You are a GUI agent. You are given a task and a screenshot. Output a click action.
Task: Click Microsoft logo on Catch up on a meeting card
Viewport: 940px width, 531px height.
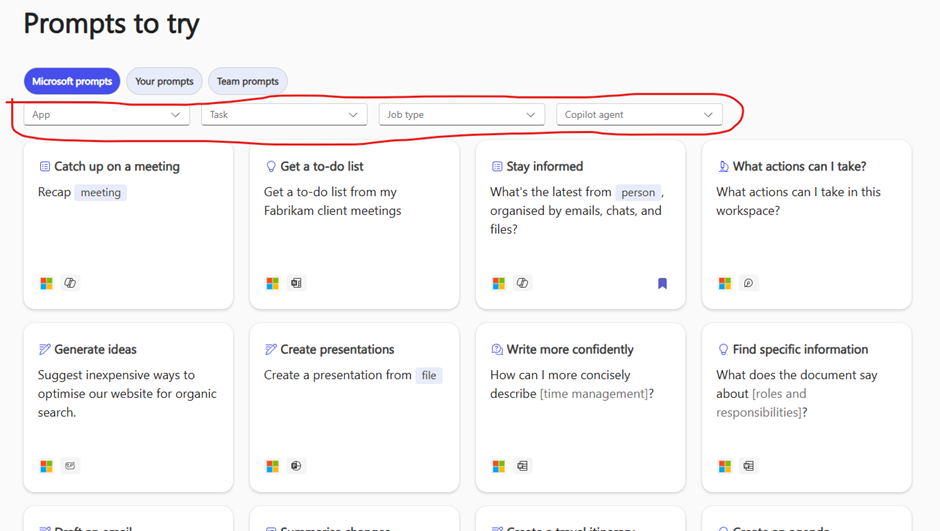(x=46, y=283)
